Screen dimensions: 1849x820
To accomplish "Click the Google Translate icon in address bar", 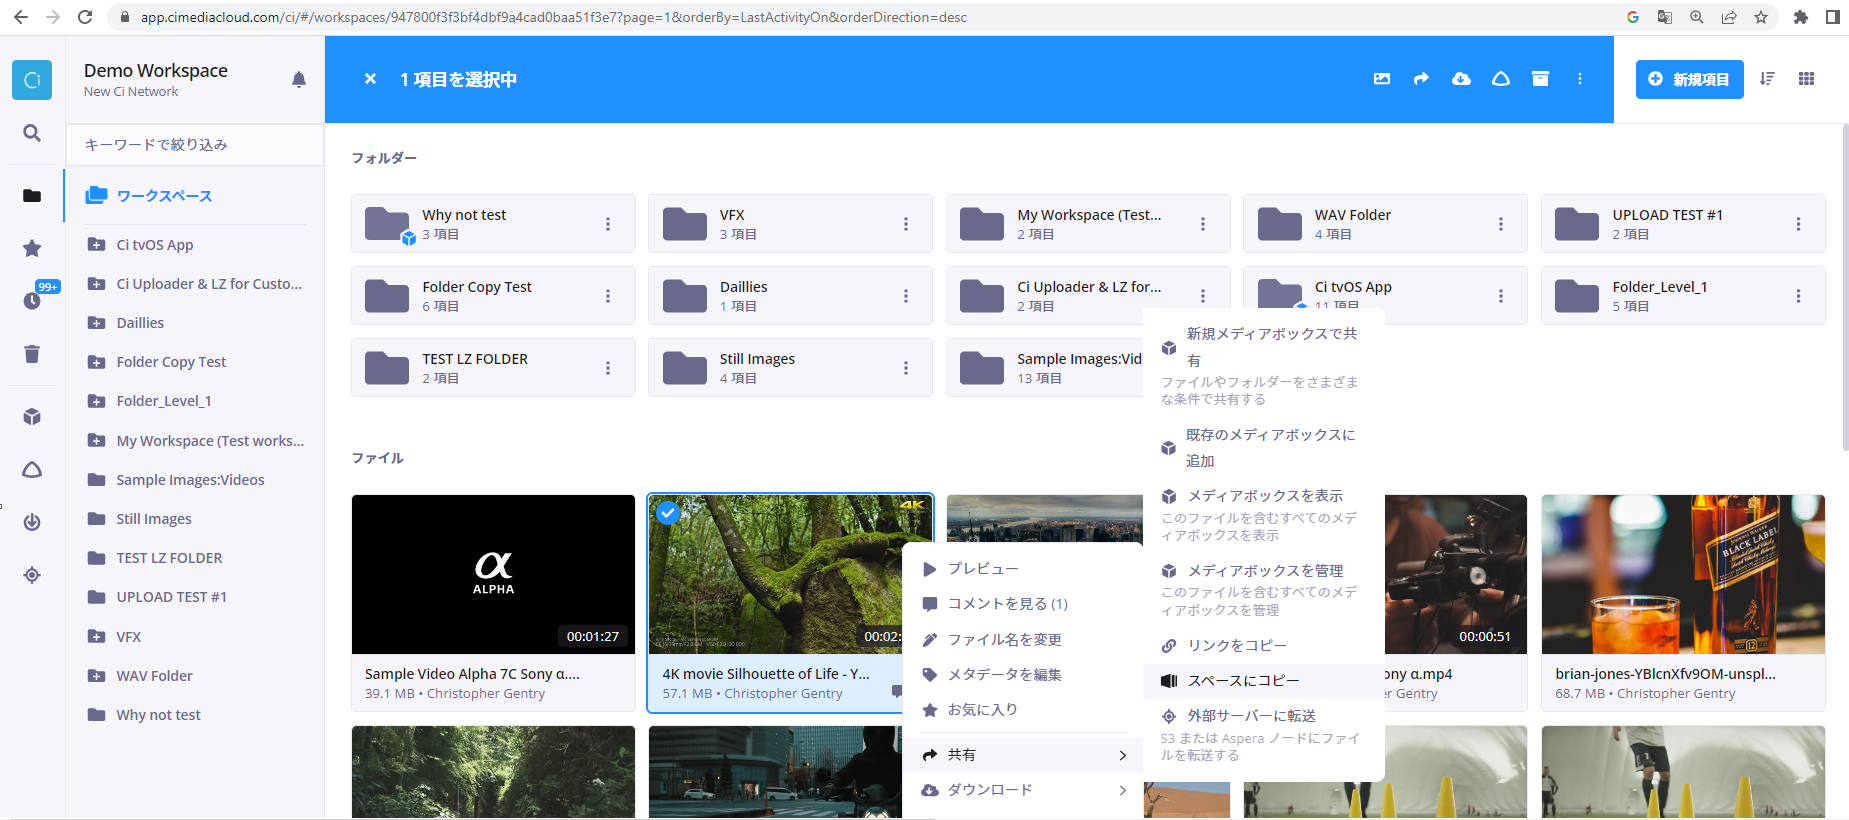I will click(1665, 17).
